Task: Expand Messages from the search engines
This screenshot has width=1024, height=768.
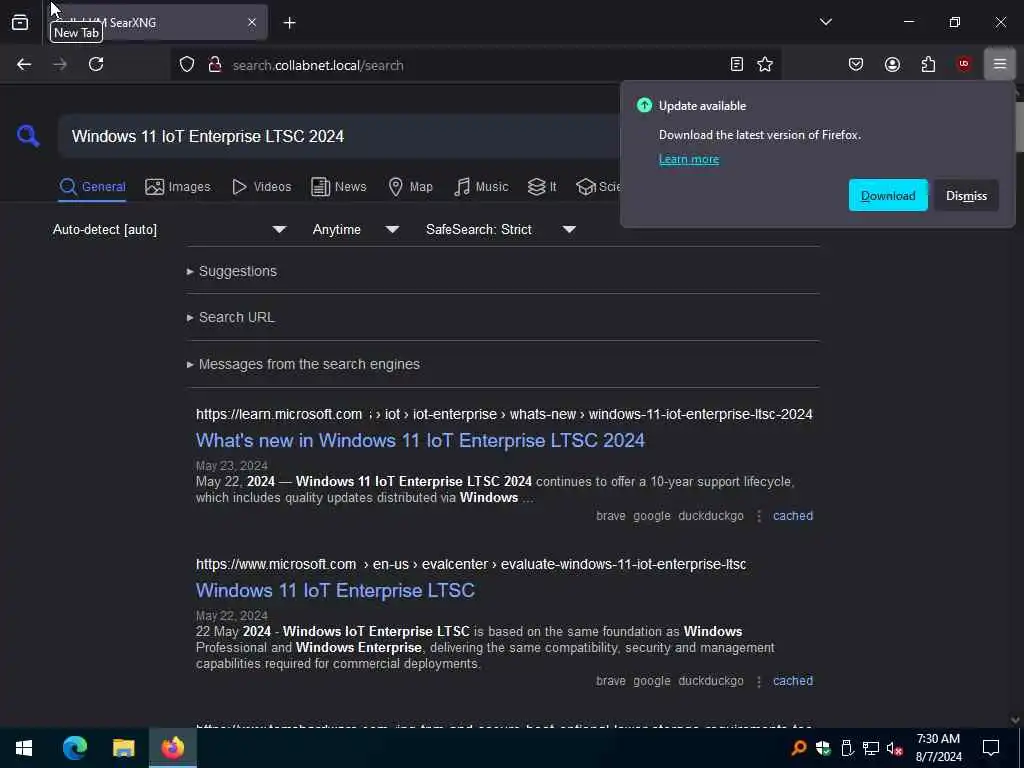Action: (x=303, y=364)
